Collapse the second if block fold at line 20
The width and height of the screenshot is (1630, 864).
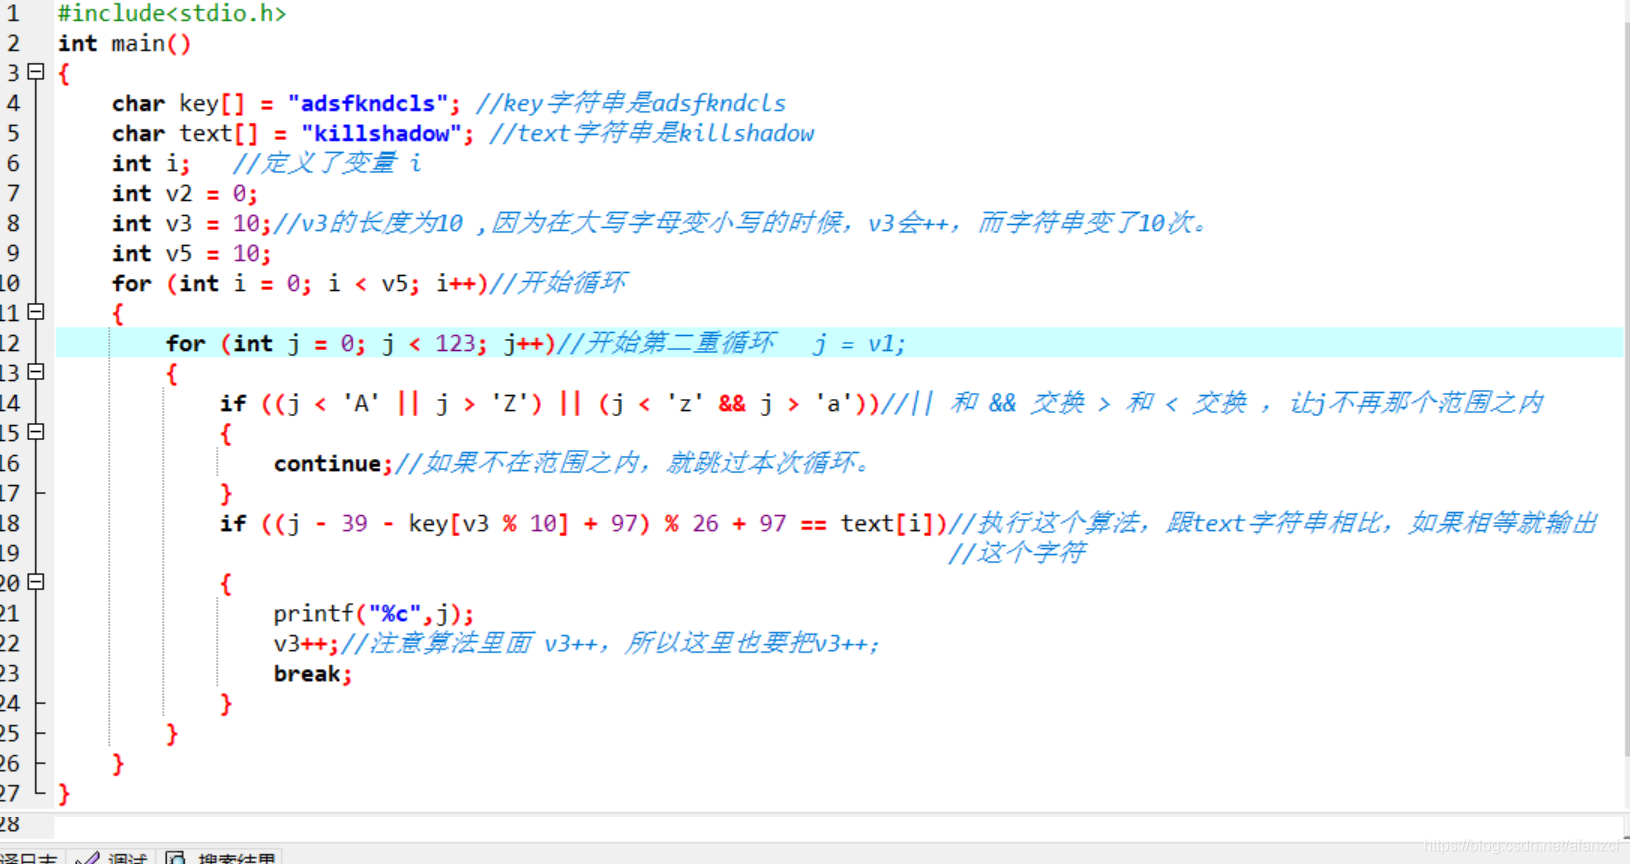point(36,582)
